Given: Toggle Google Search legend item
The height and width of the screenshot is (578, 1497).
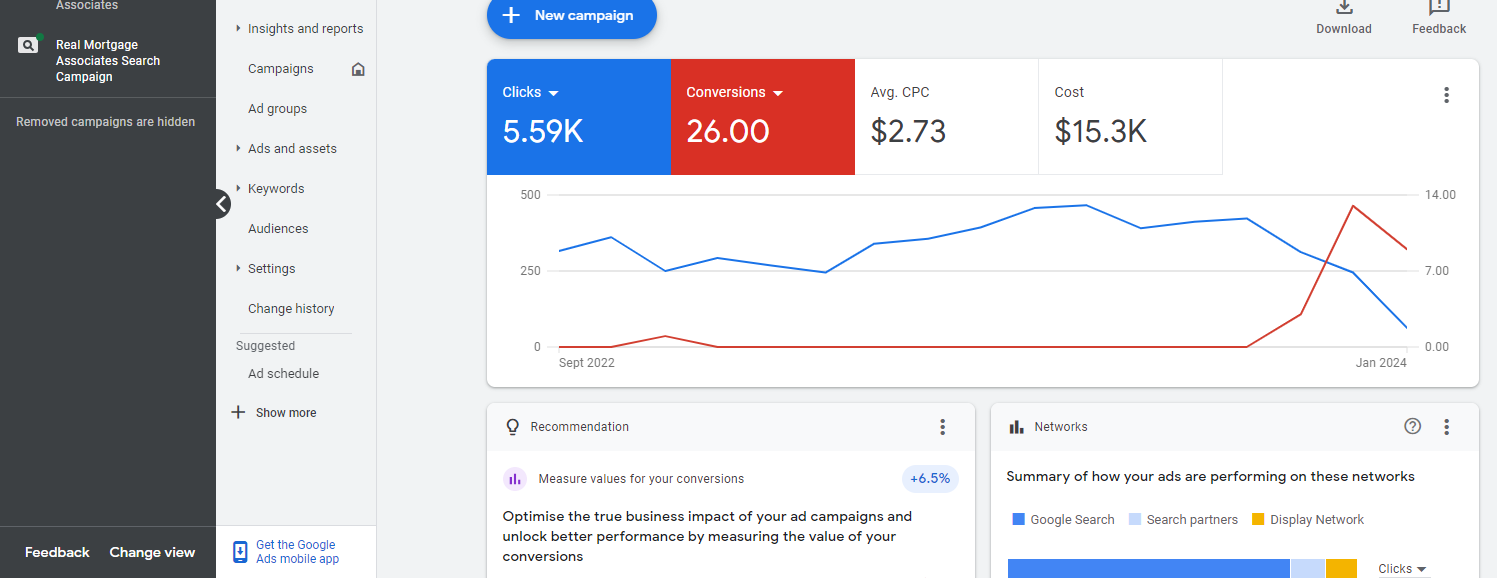Looking at the screenshot, I should (1063, 520).
